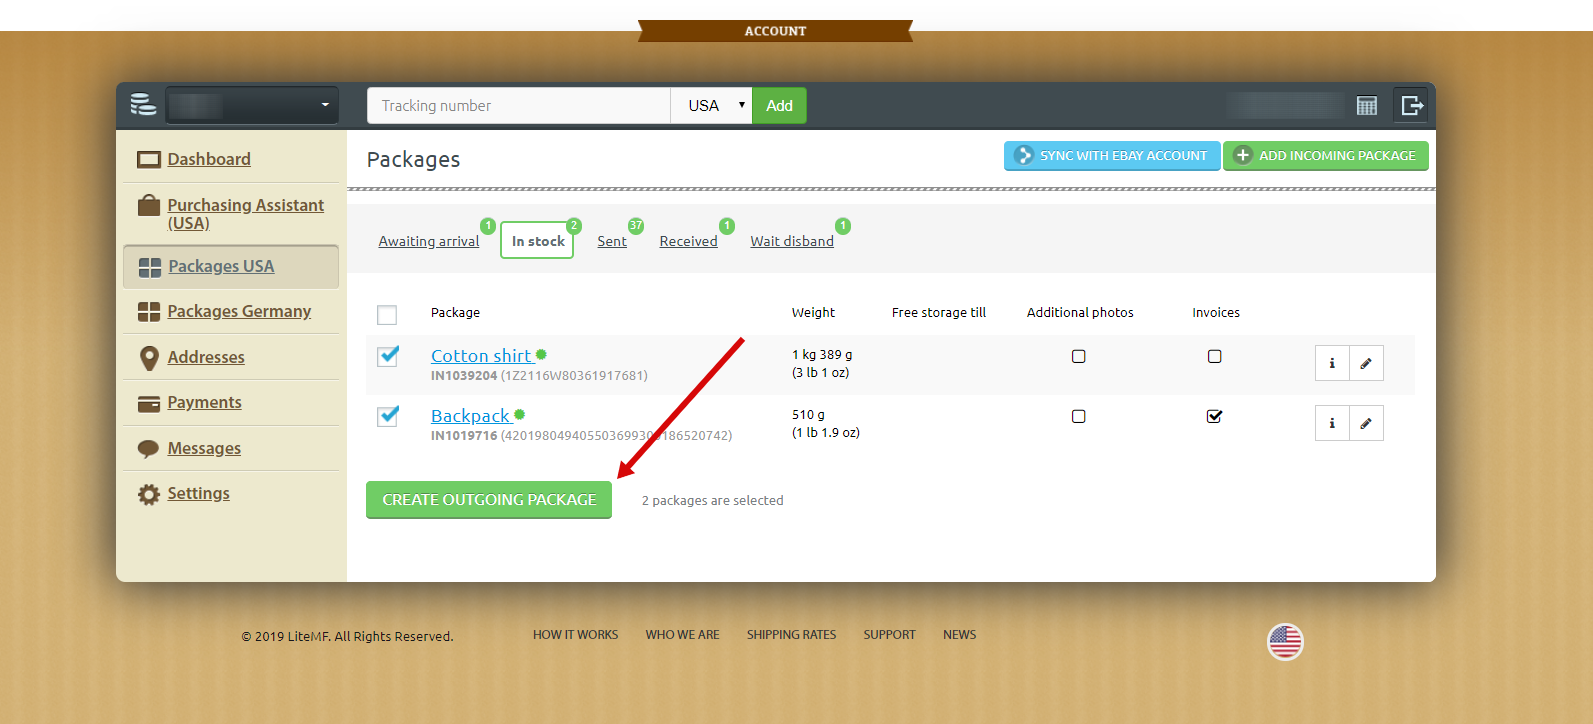Click the US flag language icon
The width and height of the screenshot is (1593, 724).
coord(1285,642)
